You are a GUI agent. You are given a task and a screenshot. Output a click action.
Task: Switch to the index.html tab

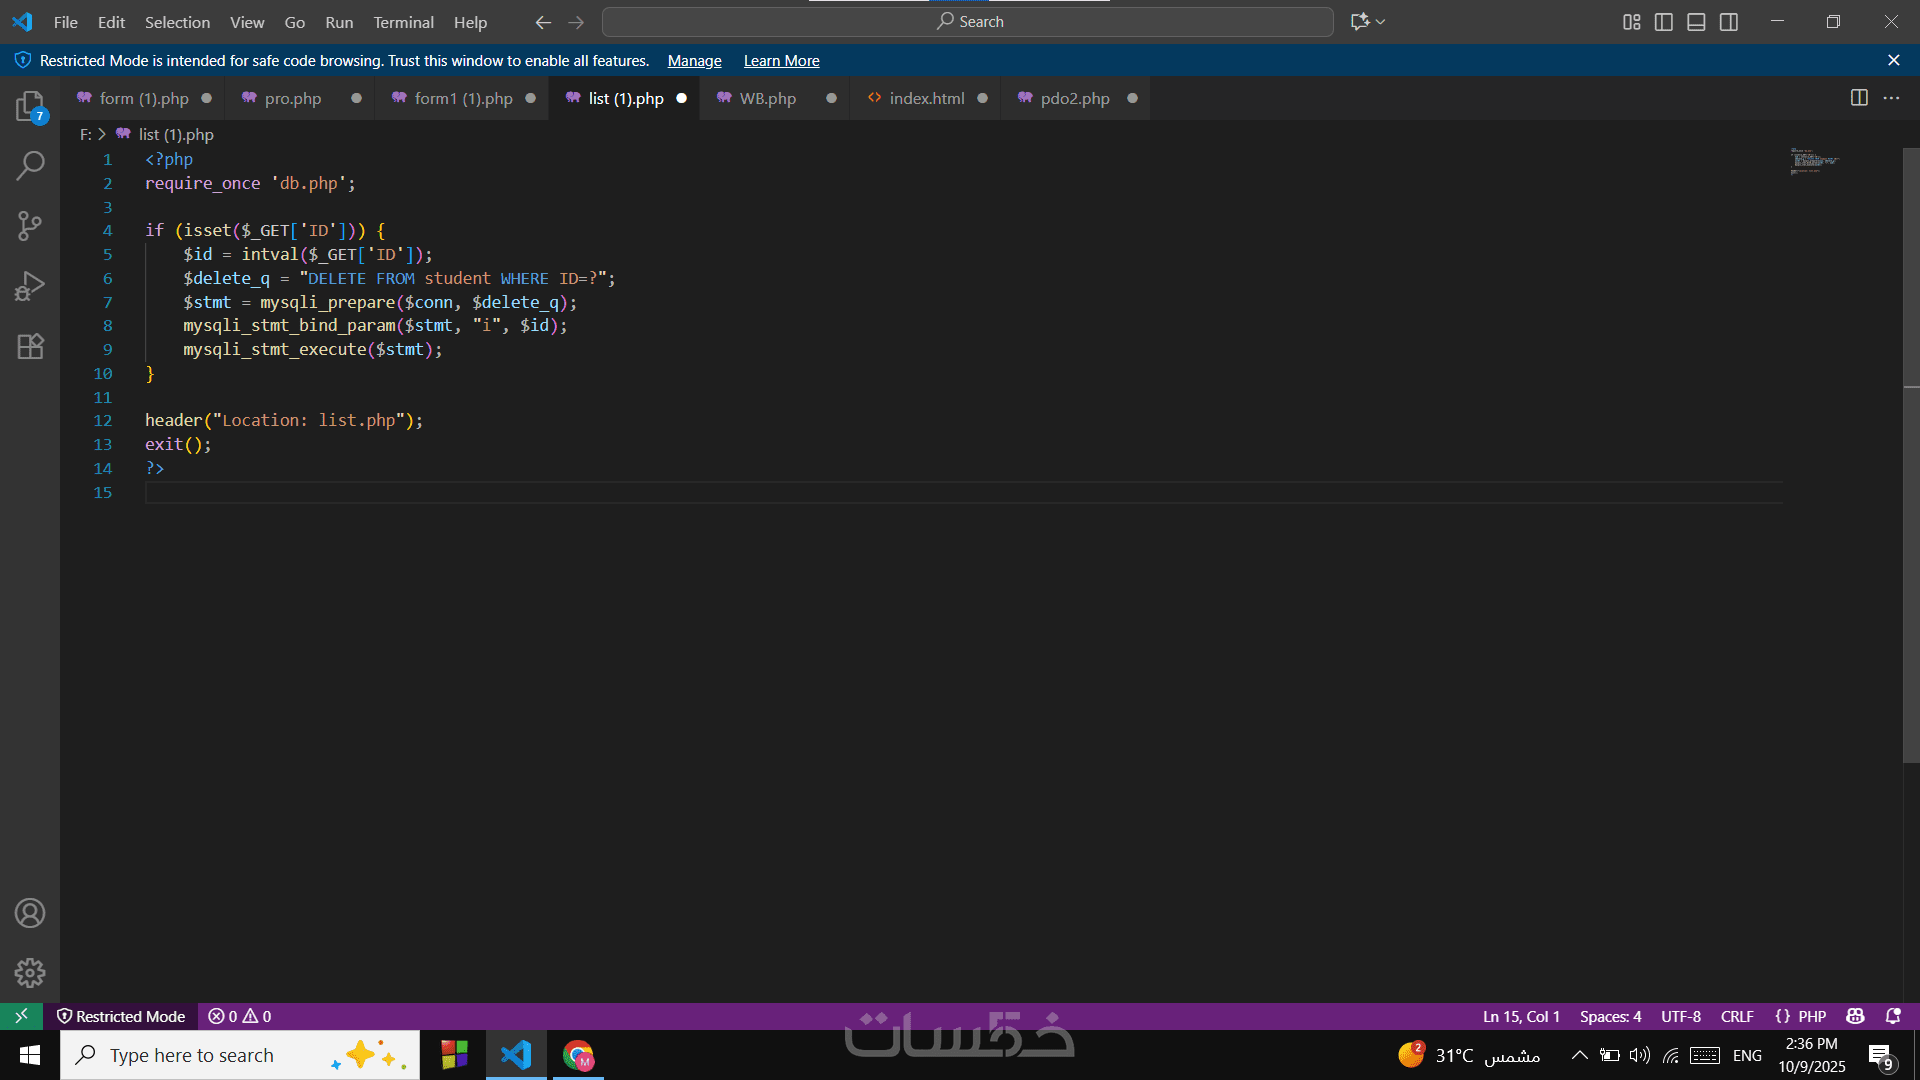point(926,98)
